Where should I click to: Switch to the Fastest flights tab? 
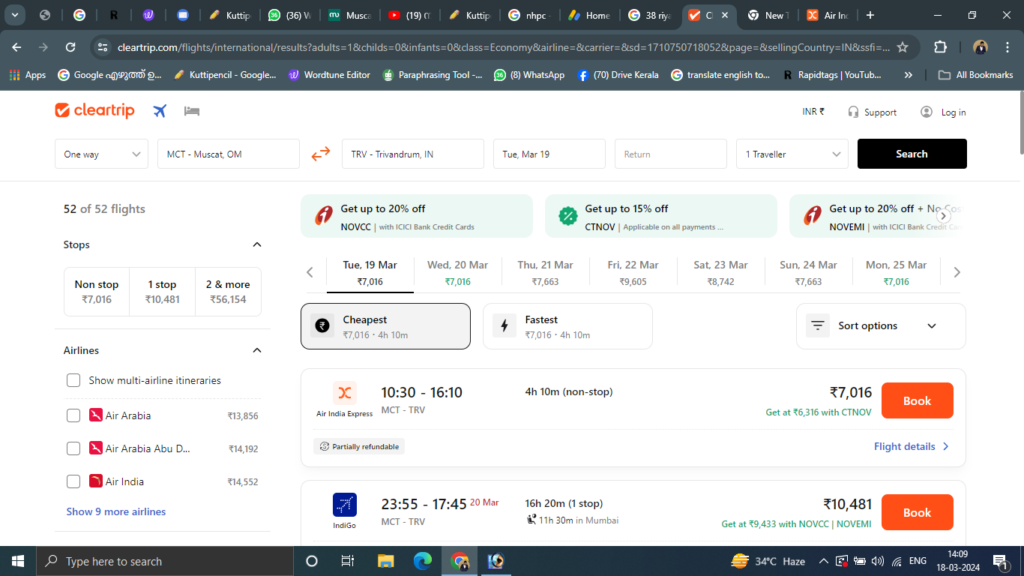pyautogui.click(x=567, y=326)
